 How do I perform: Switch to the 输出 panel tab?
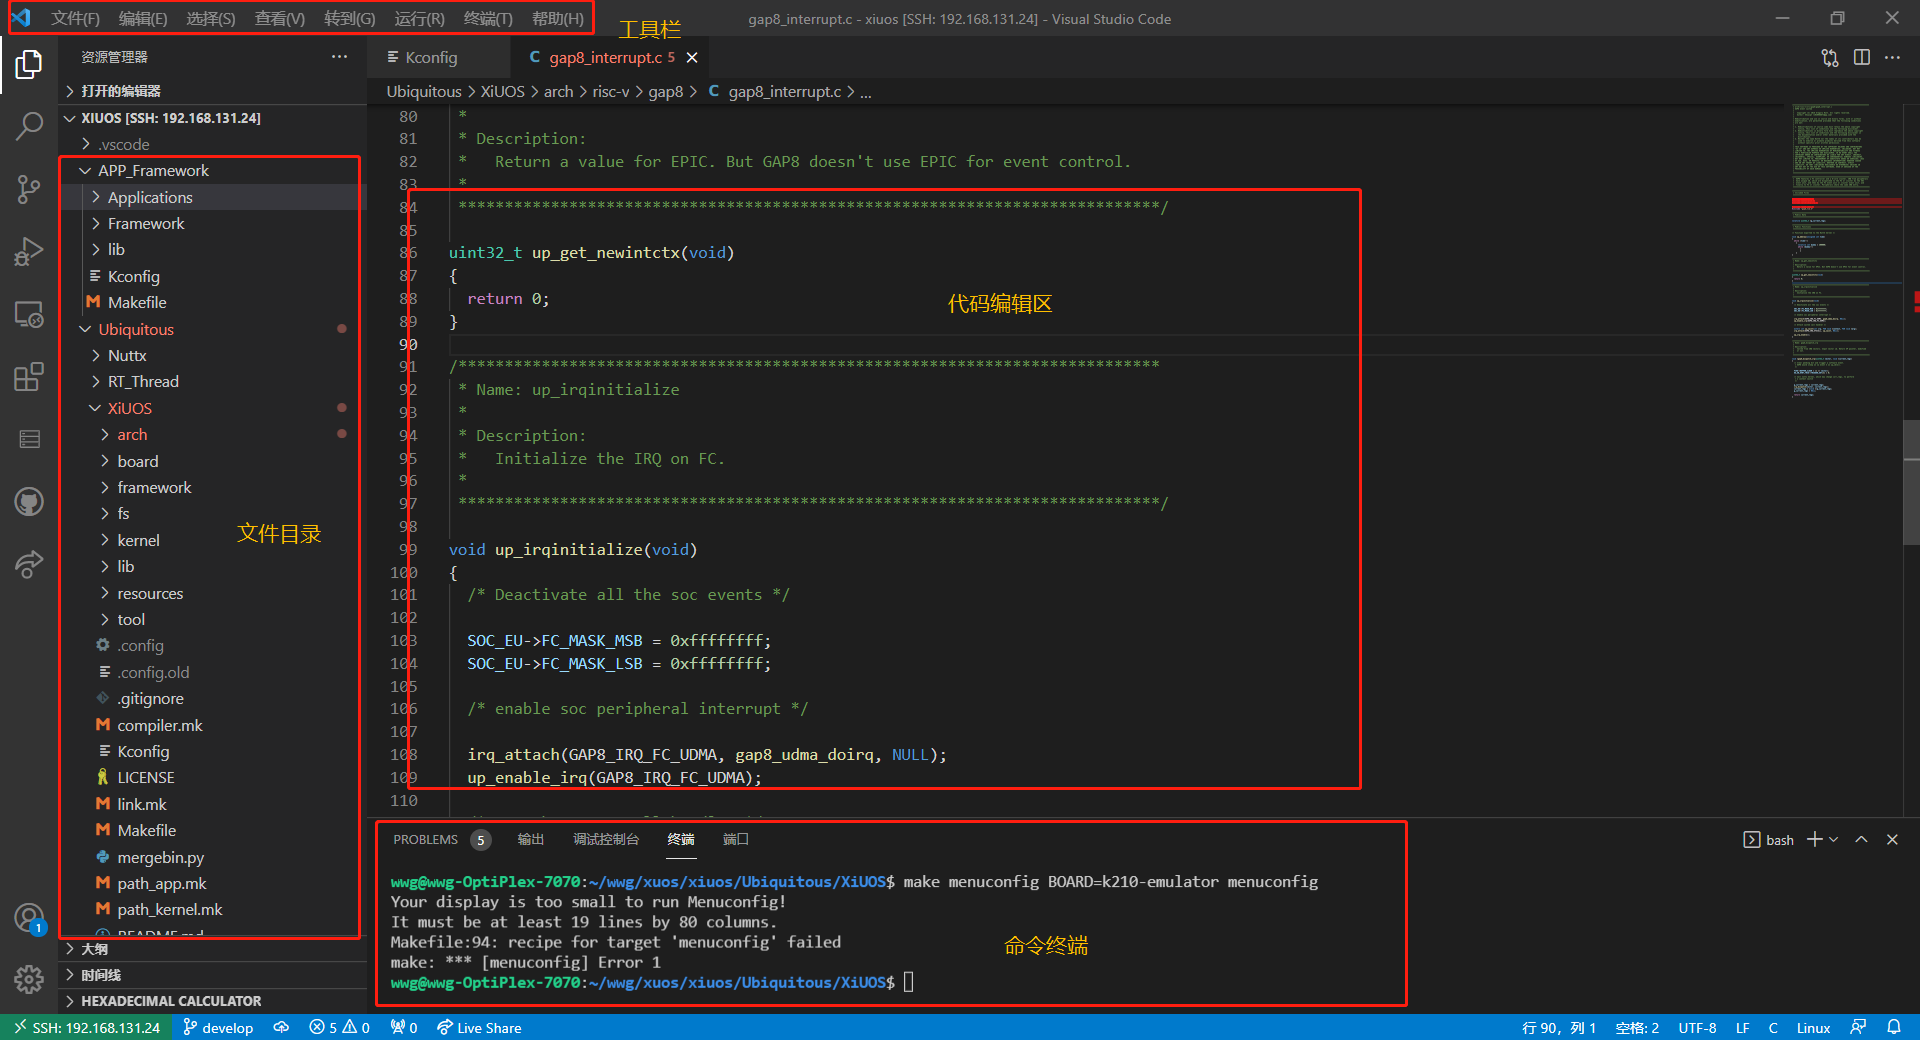[530, 840]
